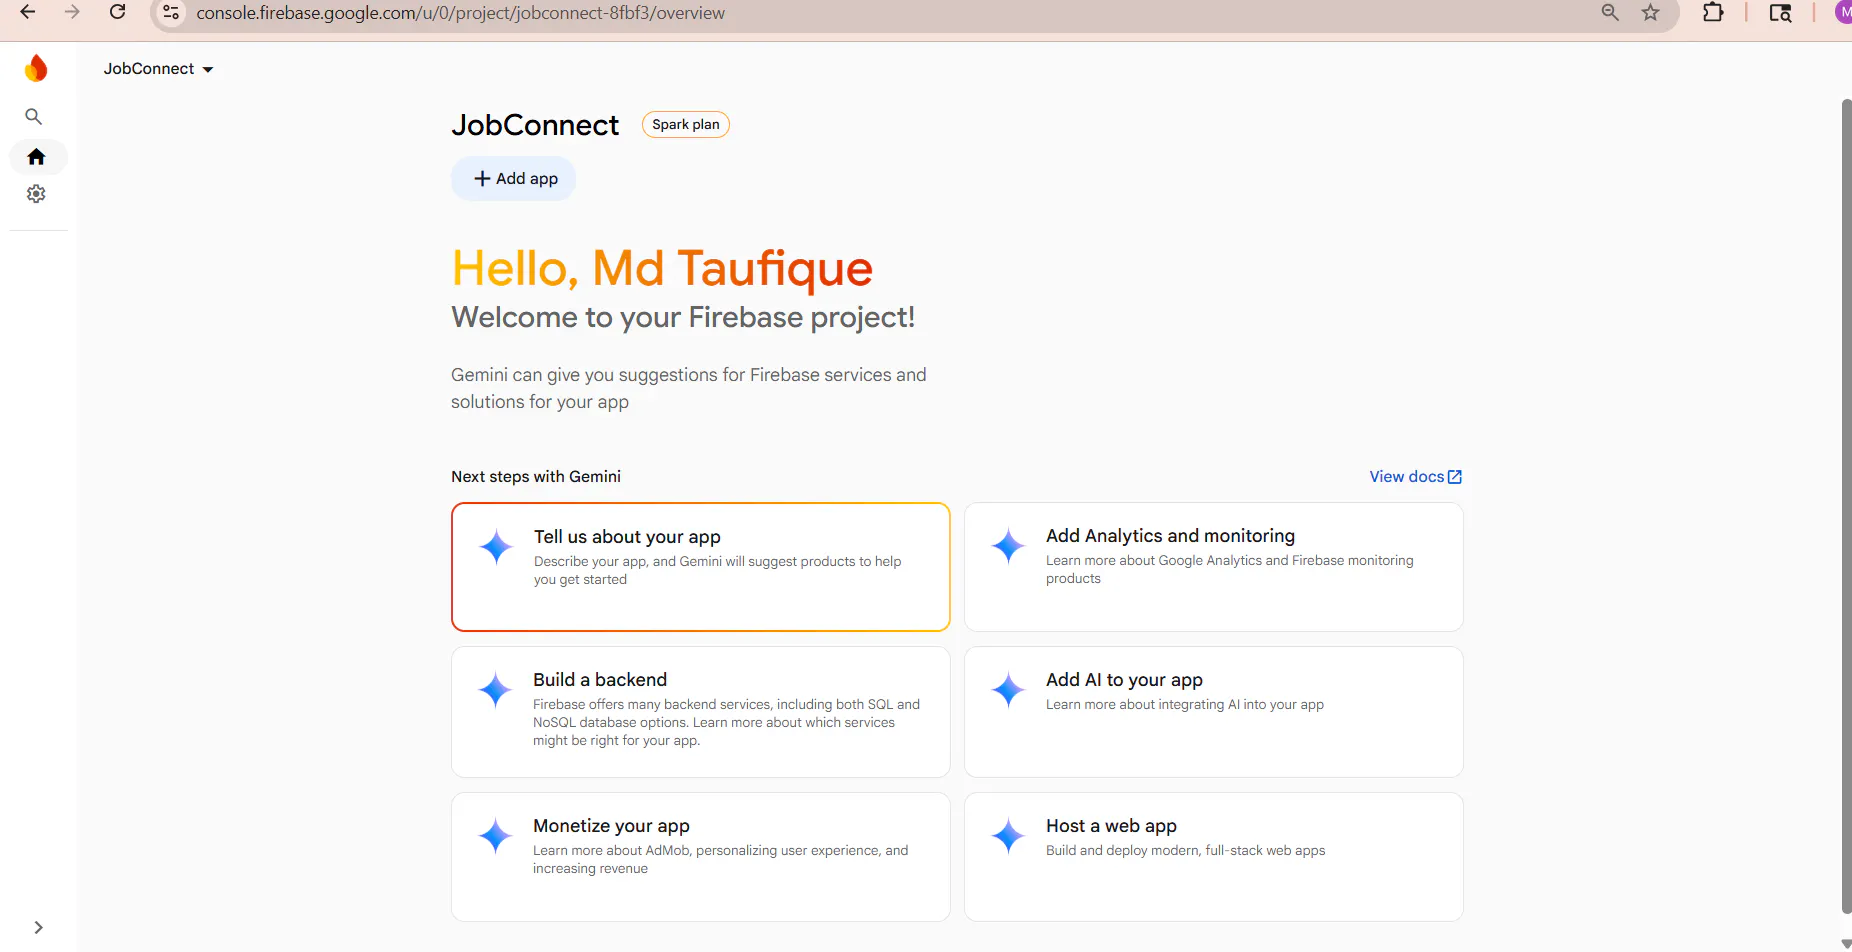Click the Spark plan badge

pyautogui.click(x=686, y=125)
